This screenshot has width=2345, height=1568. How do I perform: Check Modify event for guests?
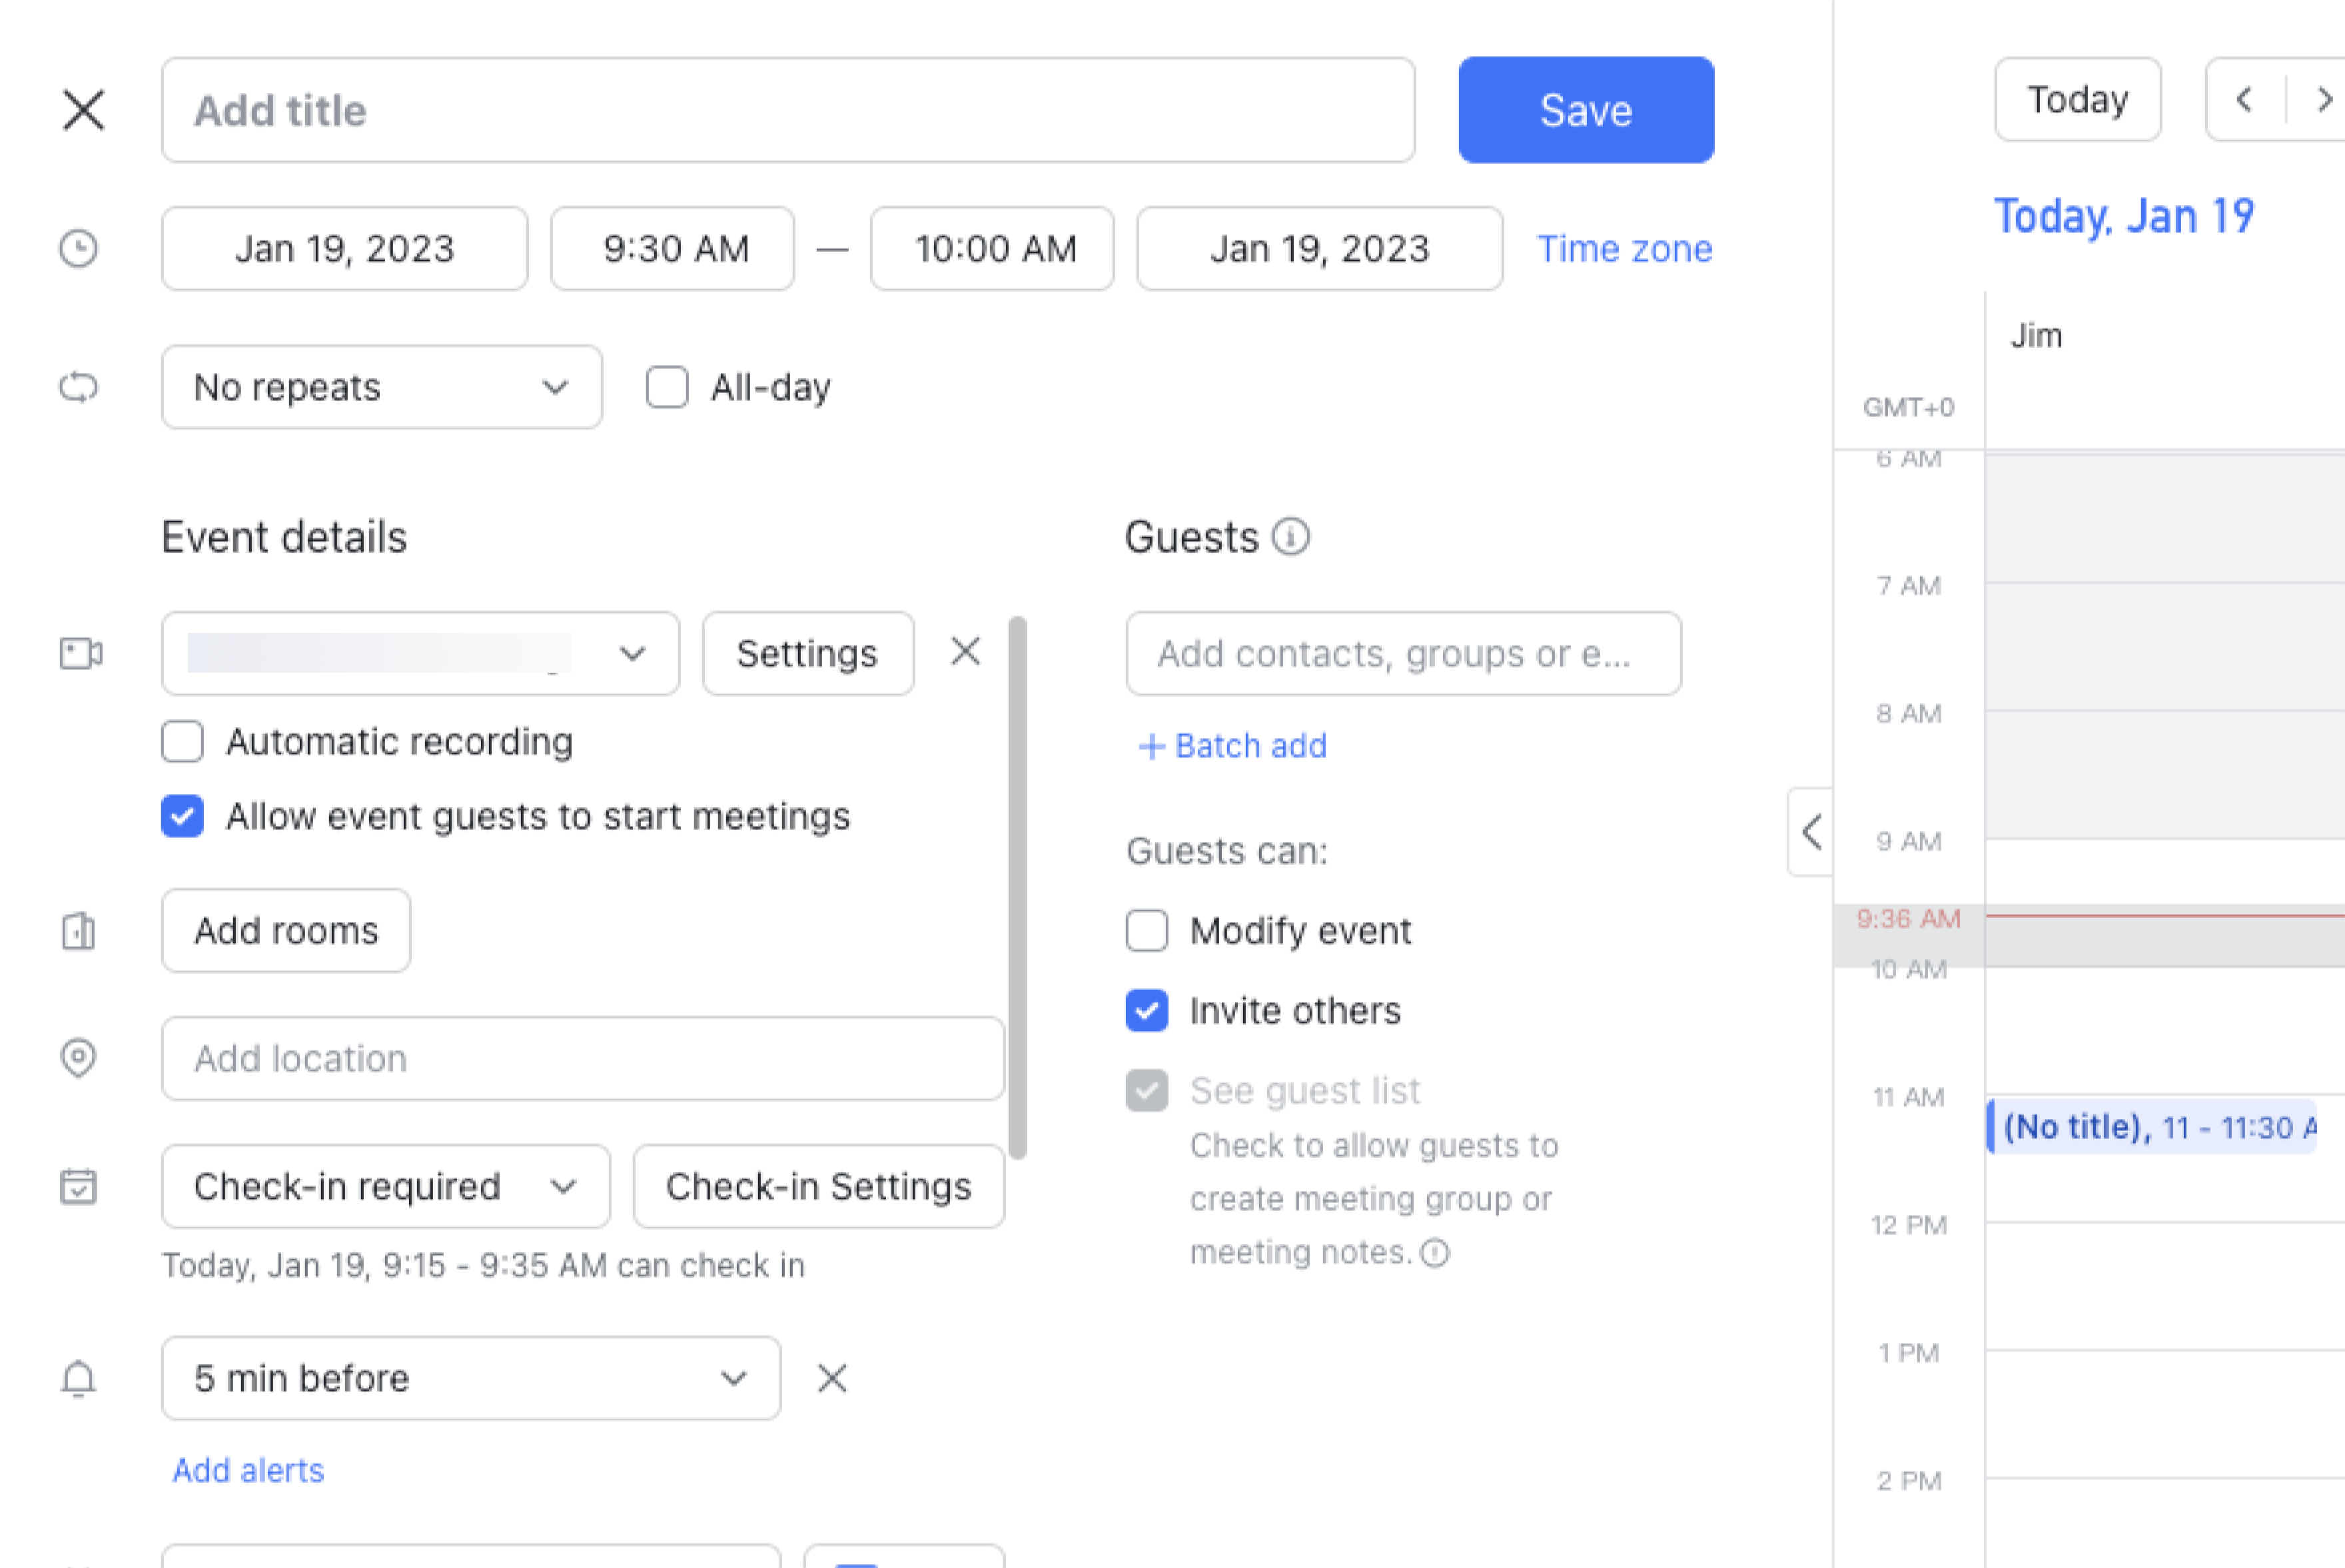point(1146,930)
